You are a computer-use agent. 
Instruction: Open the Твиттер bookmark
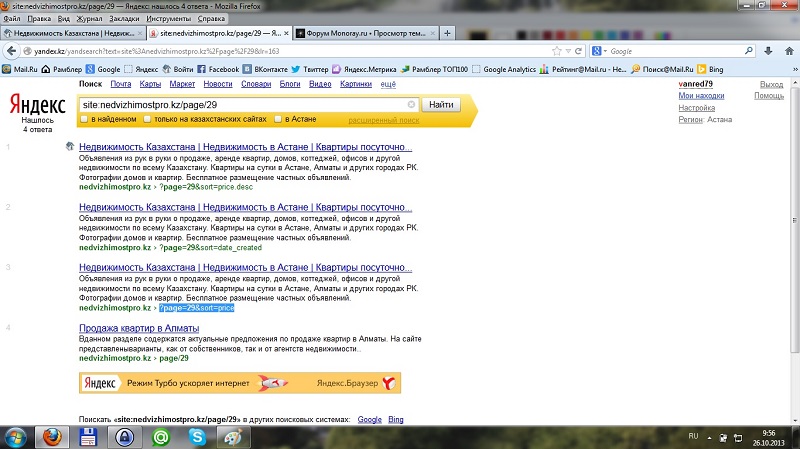[x=310, y=69]
